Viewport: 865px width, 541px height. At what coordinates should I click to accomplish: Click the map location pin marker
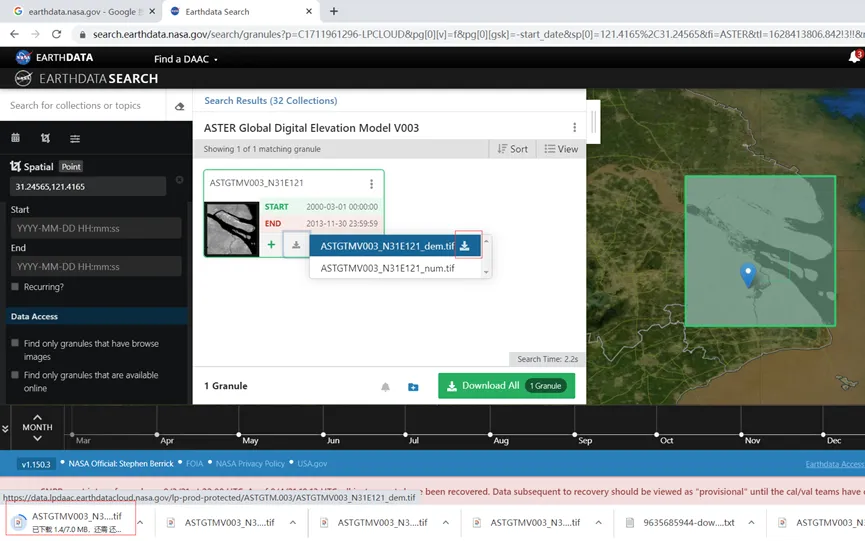pyautogui.click(x=748, y=275)
